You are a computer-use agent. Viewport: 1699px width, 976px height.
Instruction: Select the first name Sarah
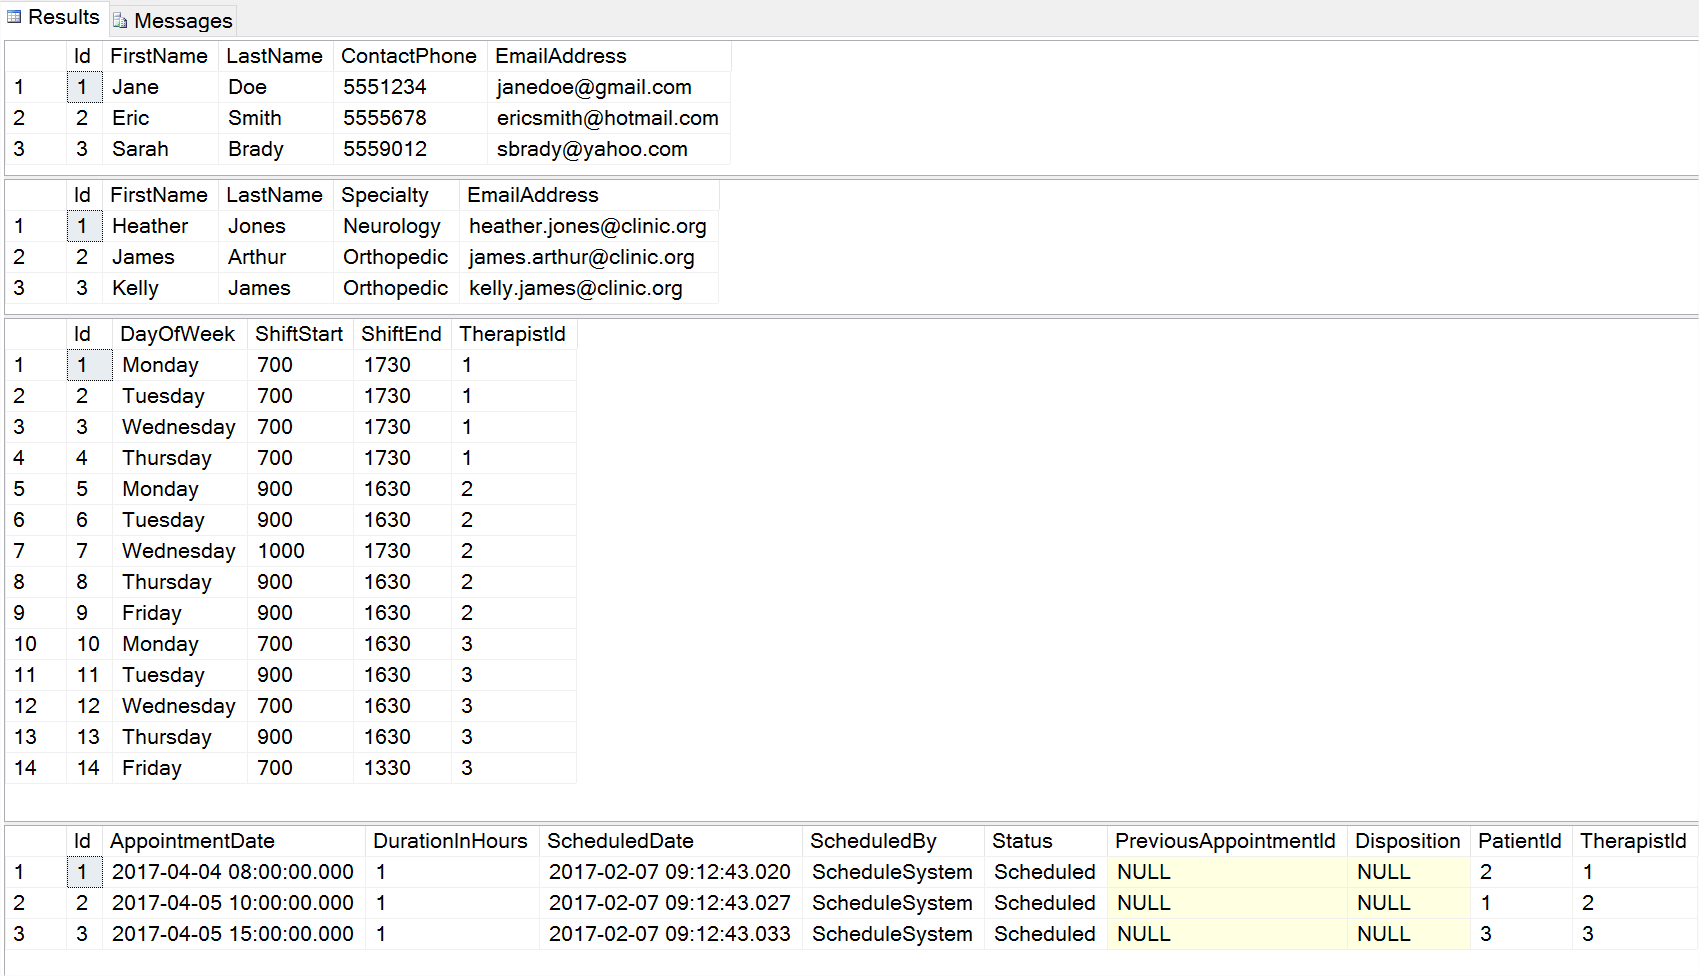tap(161, 149)
